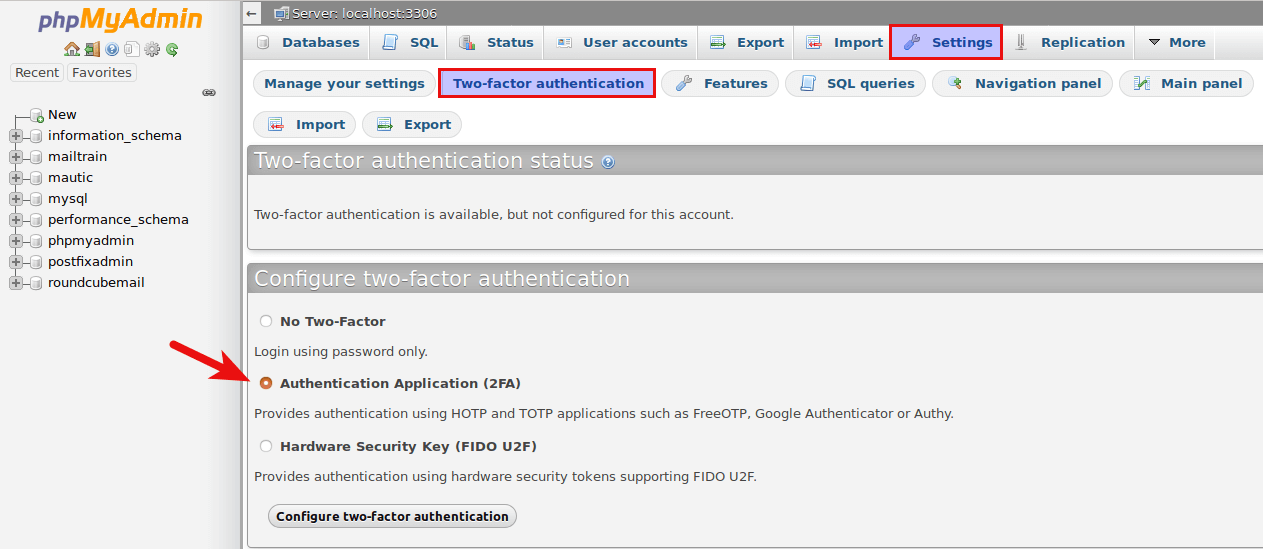Click the Home icon in navigation panel
This screenshot has width=1263, height=549.
[71, 49]
